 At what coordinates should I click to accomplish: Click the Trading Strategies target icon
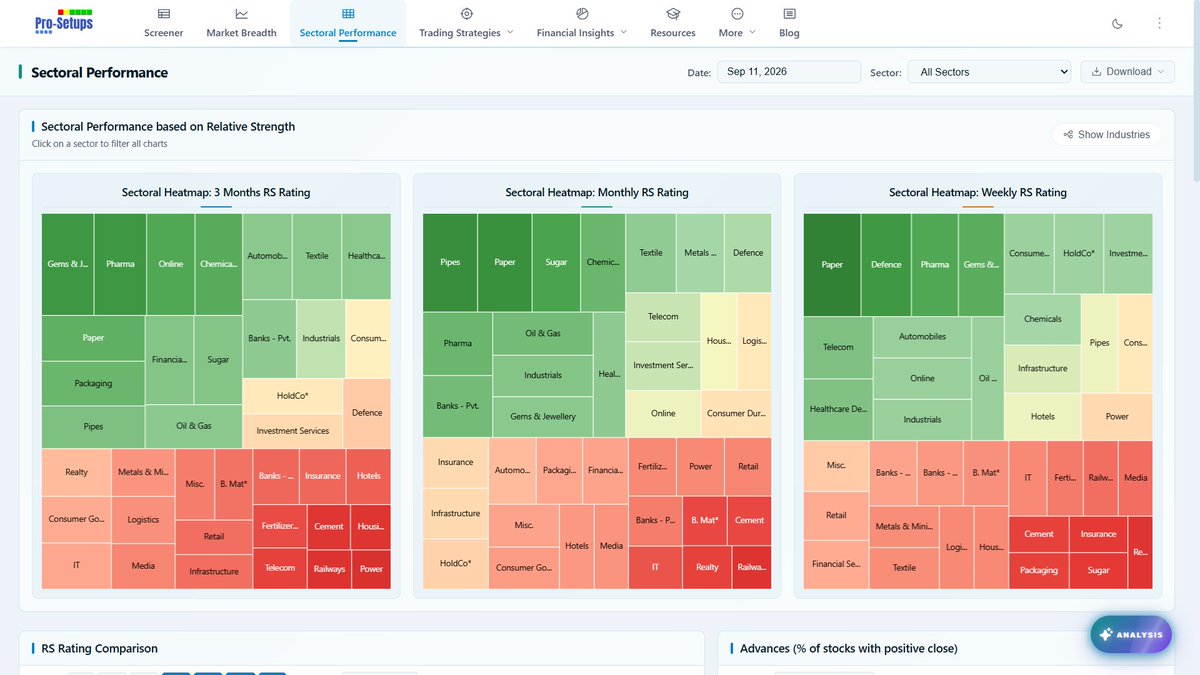(x=466, y=14)
